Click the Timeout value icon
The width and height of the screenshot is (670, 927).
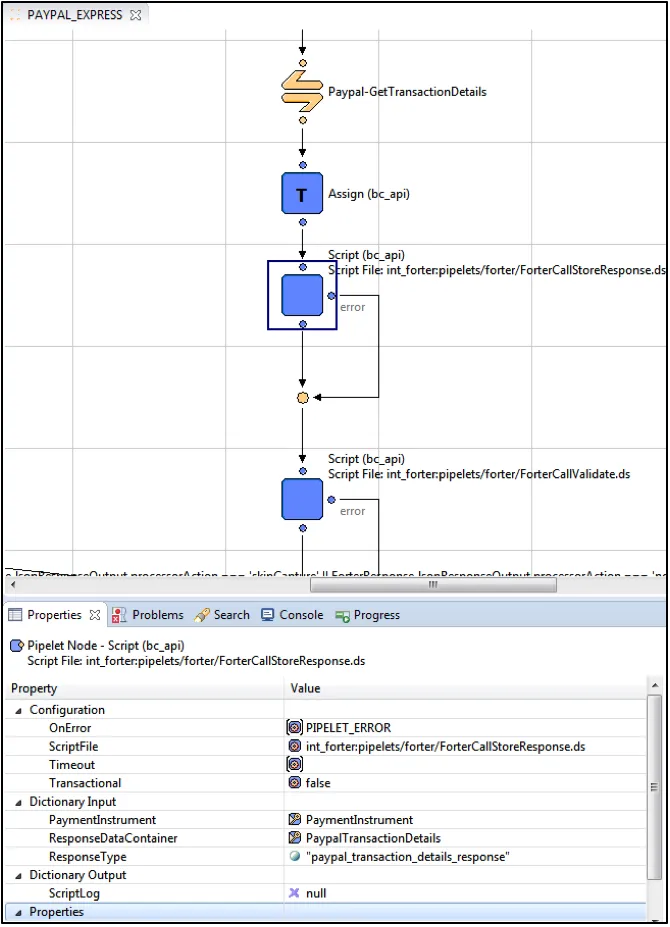[294, 764]
